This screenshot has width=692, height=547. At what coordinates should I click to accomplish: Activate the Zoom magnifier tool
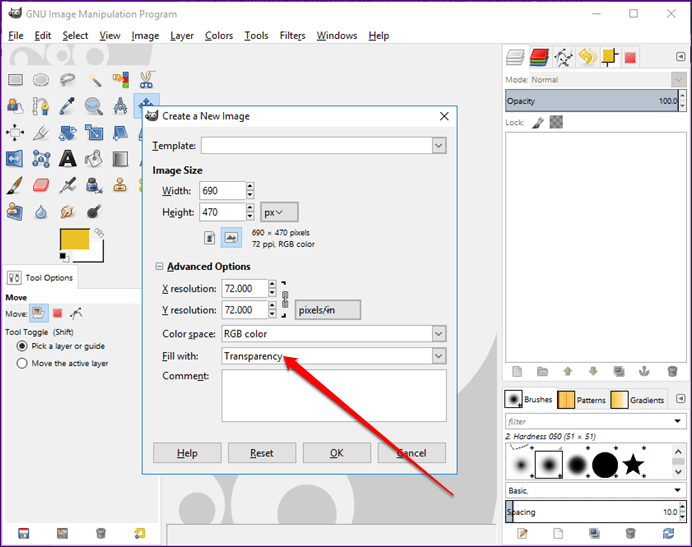coord(94,106)
